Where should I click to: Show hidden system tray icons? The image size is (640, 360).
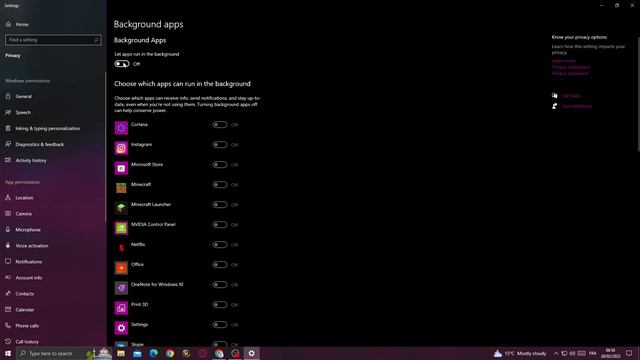556,353
